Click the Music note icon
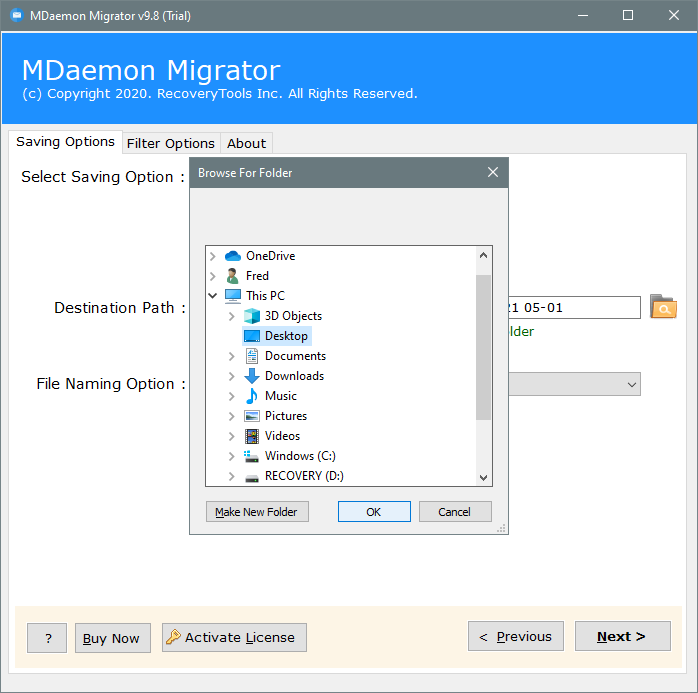The image size is (698, 693). click(x=252, y=396)
